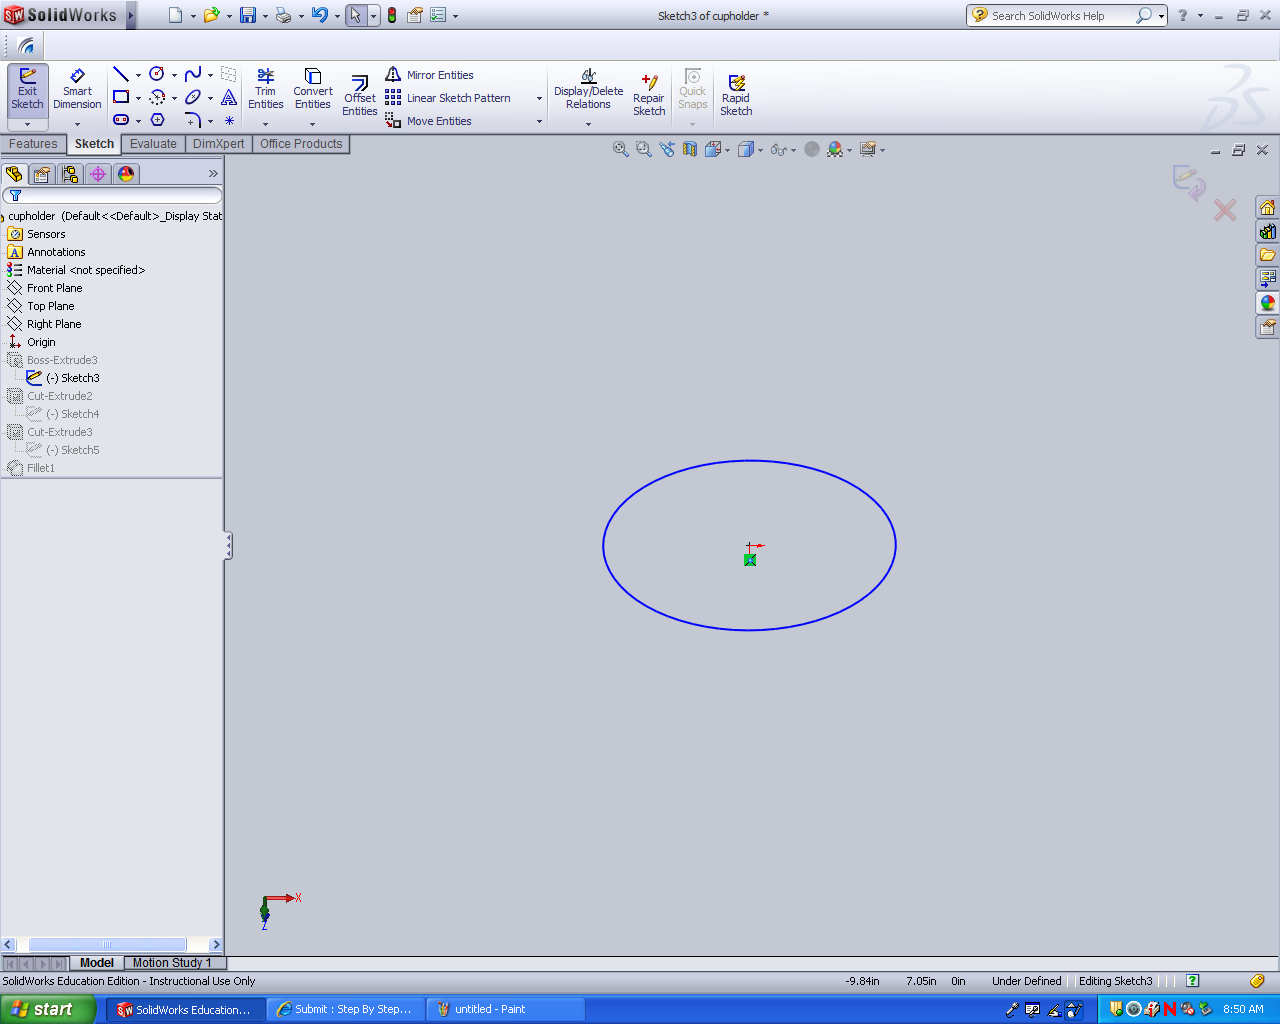The image size is (1280, 1024).
Task: Expand the Smart Dimension dropdown
Action: (77, 124)
